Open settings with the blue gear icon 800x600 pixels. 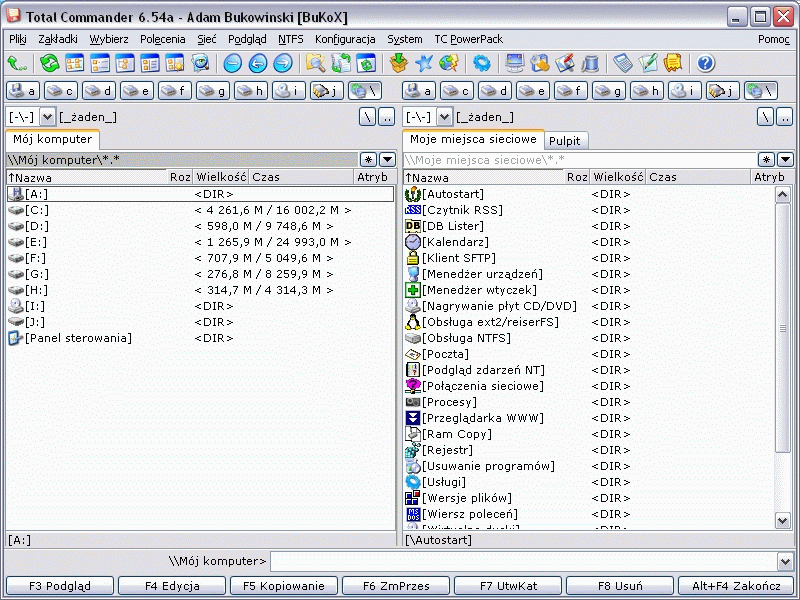[481, 63]
